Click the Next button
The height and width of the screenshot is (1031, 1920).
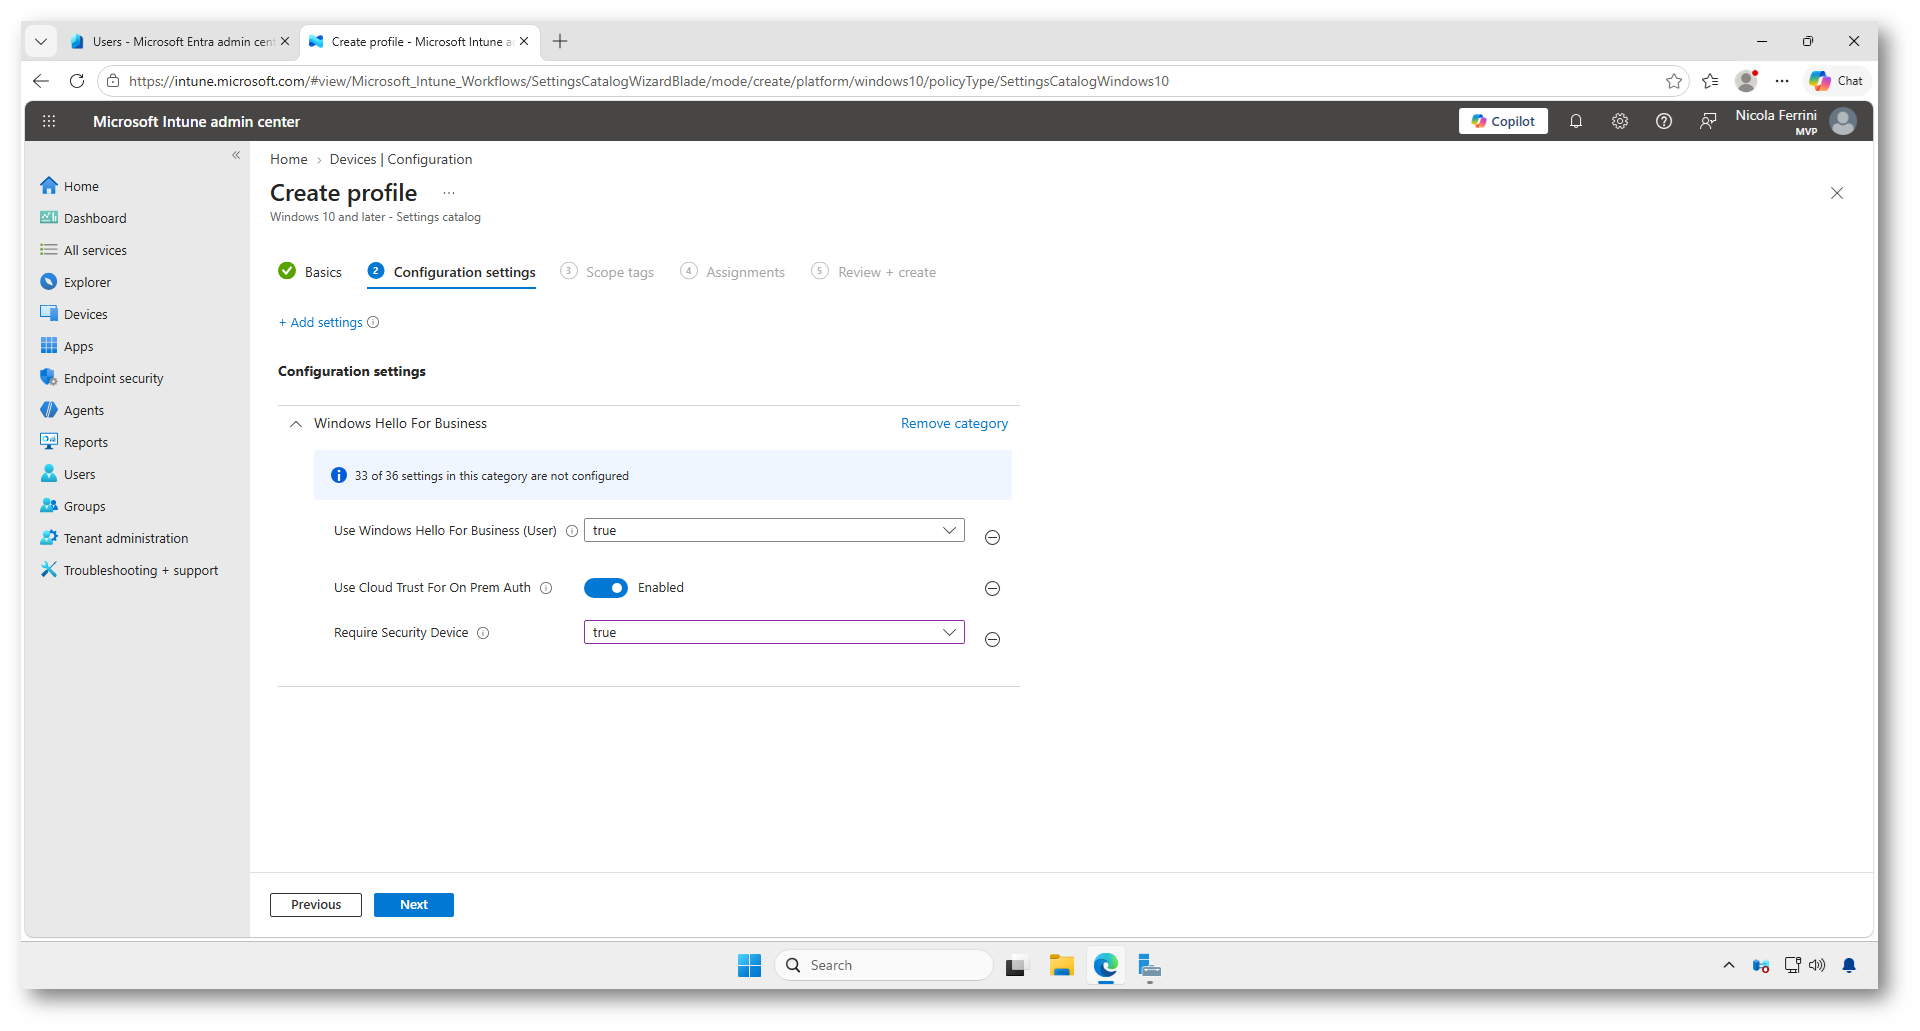click(414, 905)
